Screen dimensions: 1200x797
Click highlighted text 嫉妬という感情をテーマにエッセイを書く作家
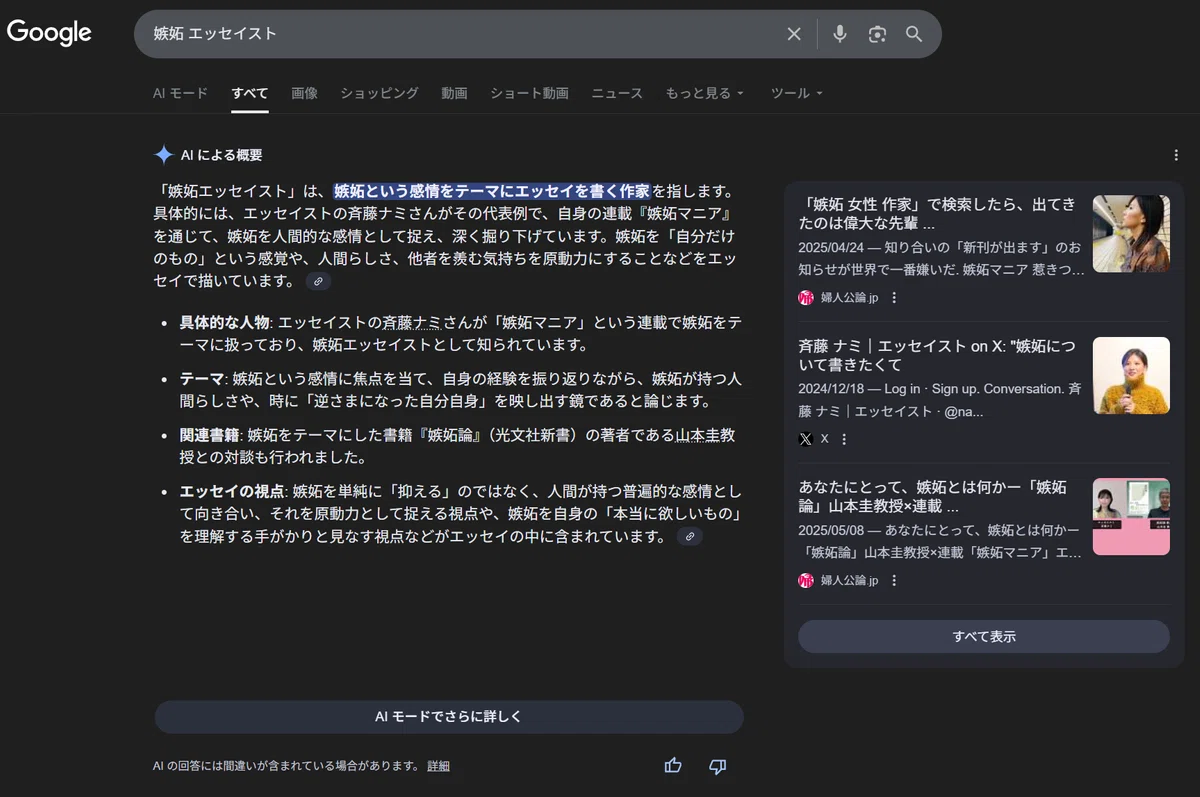coord(492,191)
